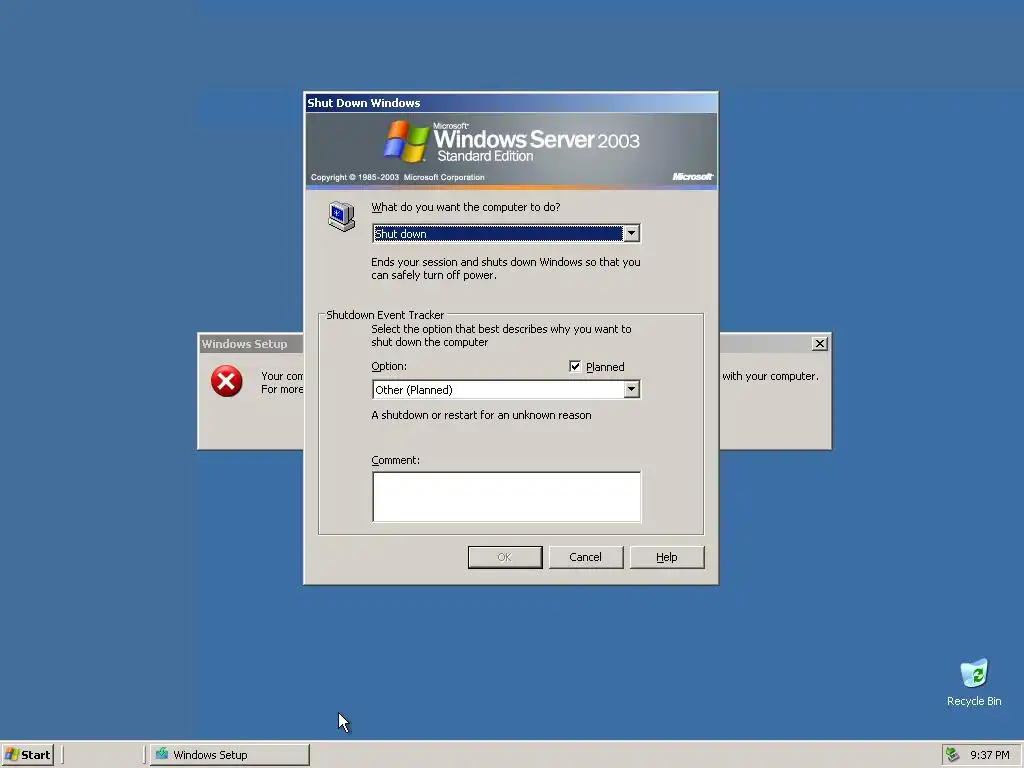
Task: Click the 'Shutdown Event Tracker' group label
Action: [x=385, y=315]
